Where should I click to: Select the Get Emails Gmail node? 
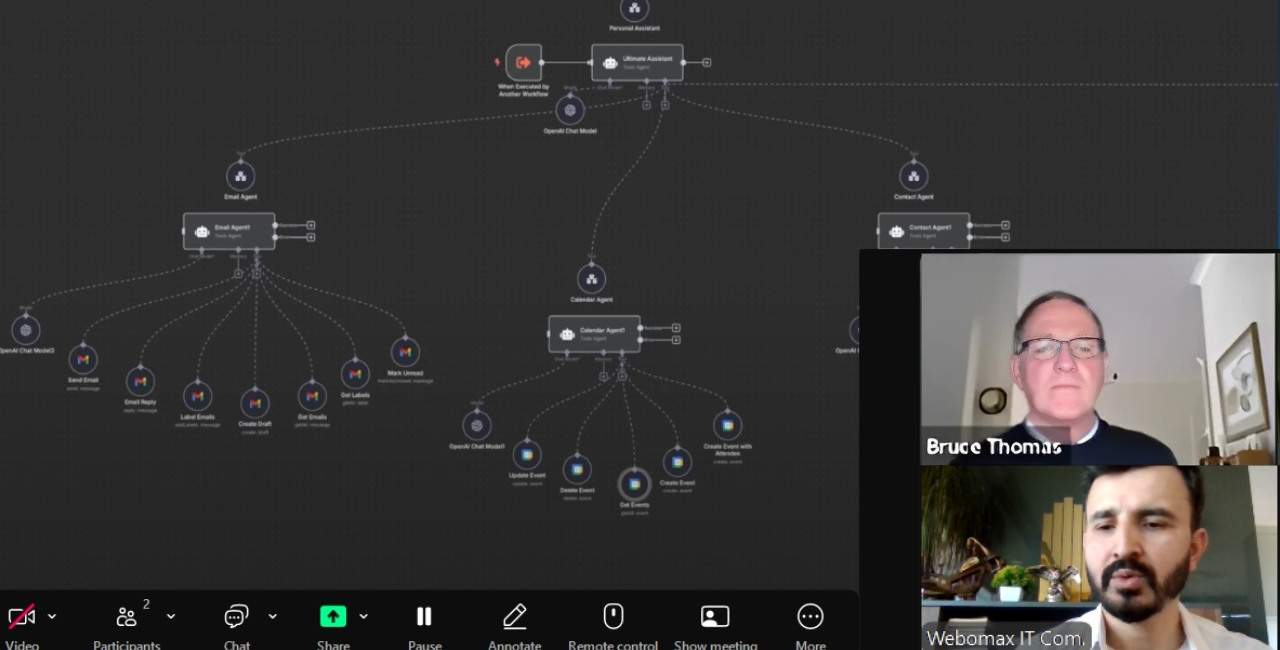coord(312,396)
